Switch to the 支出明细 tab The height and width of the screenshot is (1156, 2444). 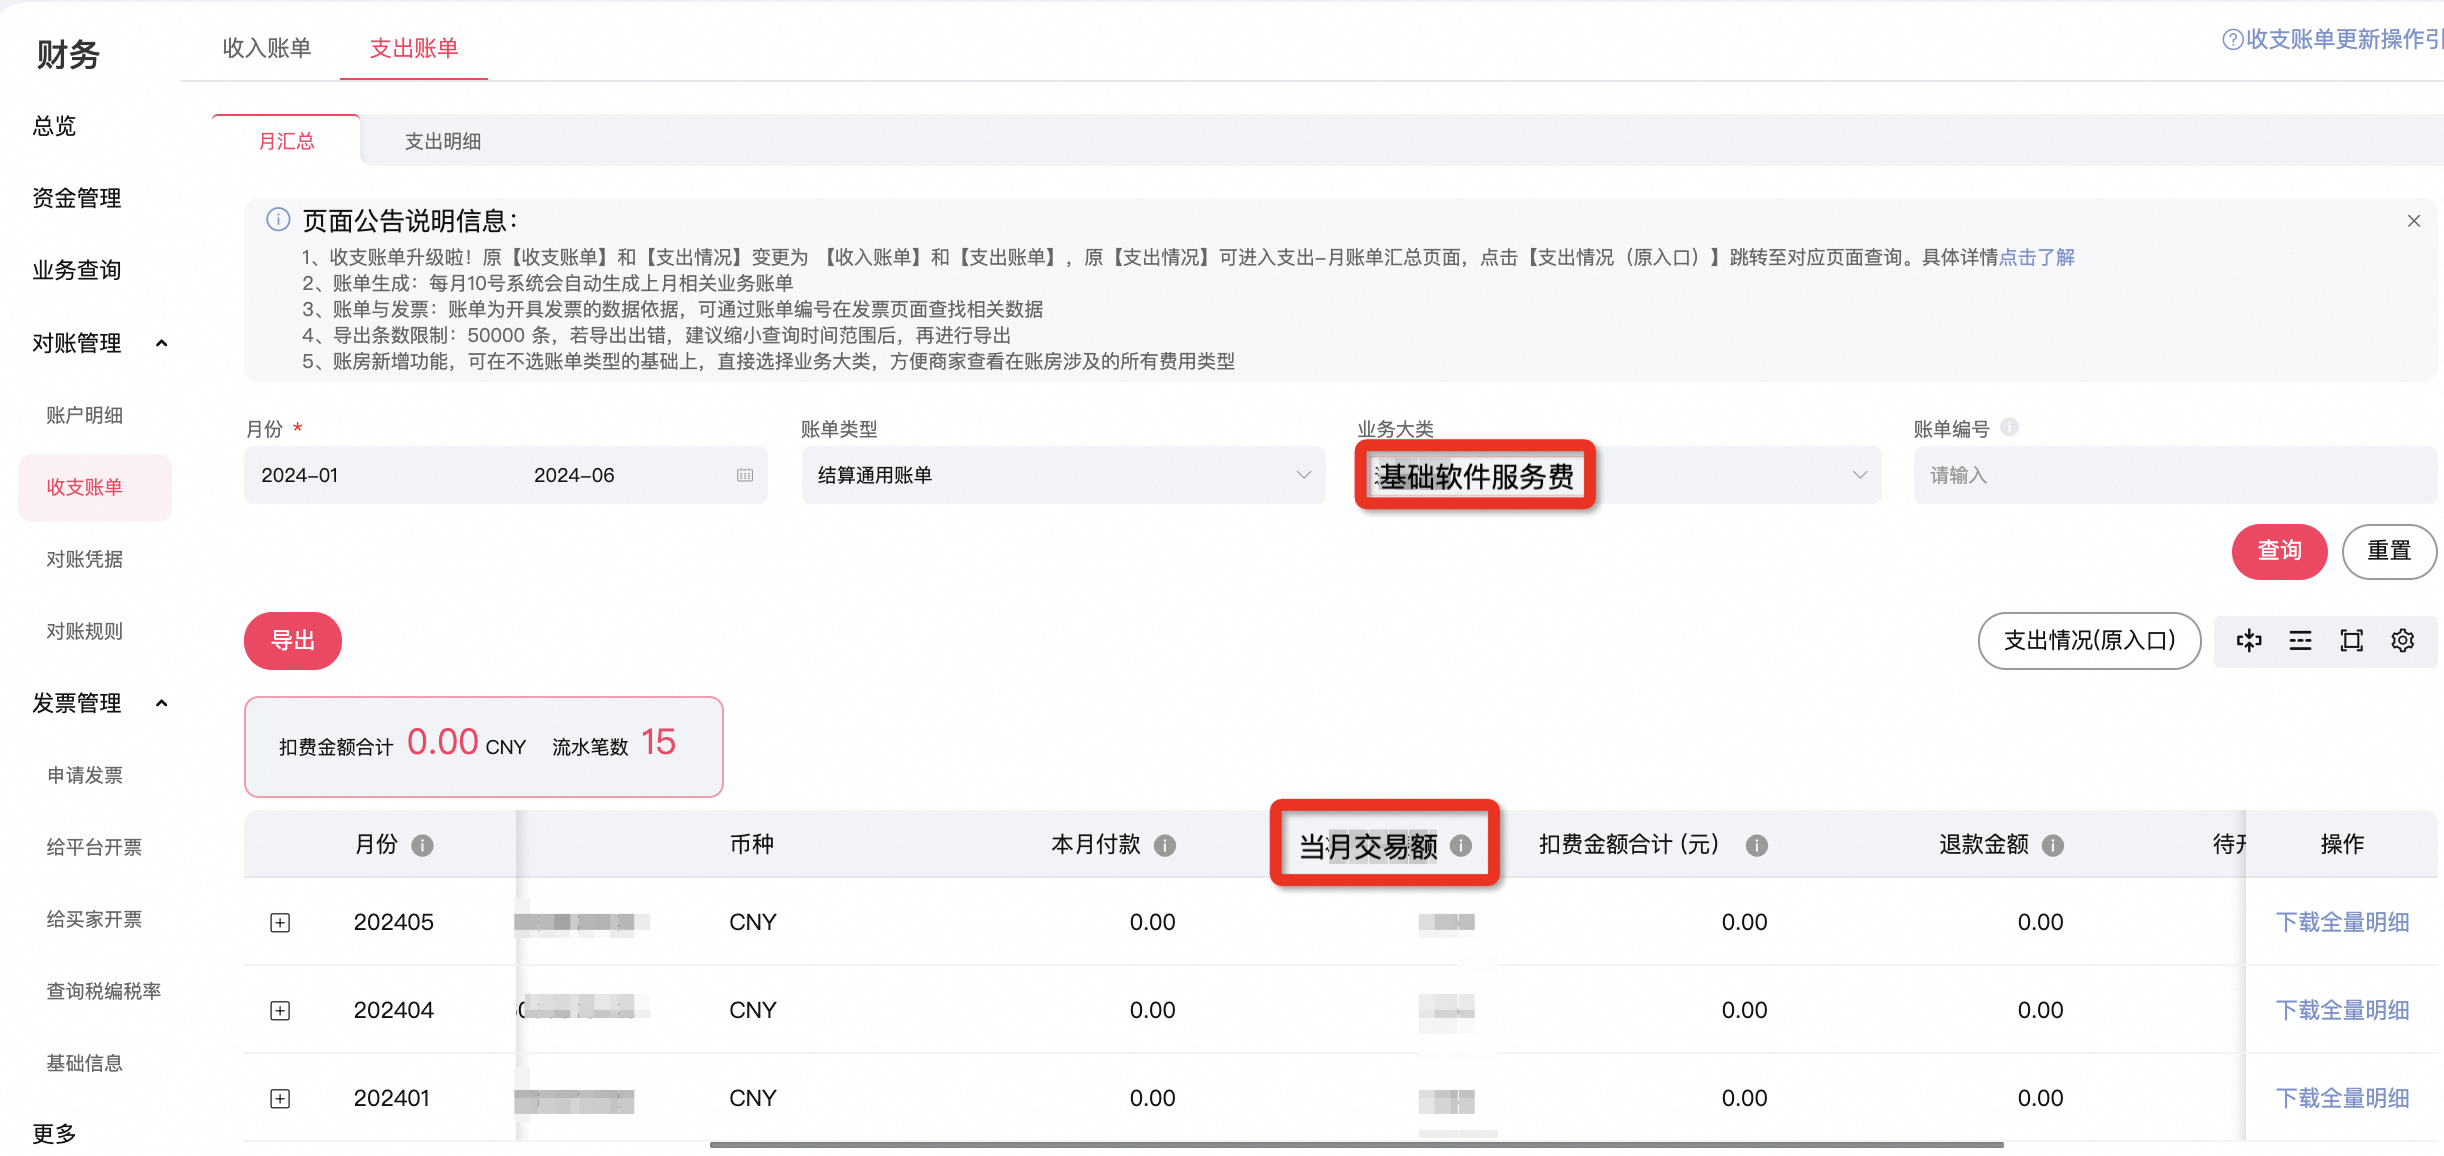443,141
